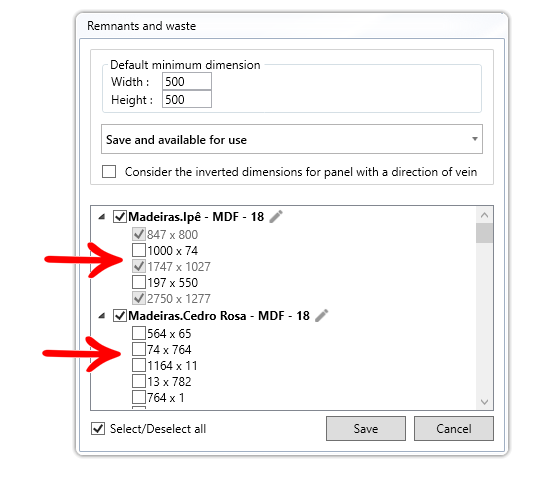Viewport: 533px width, 478px height.
Task: Click the Cancel button
Action: [454, 428]
